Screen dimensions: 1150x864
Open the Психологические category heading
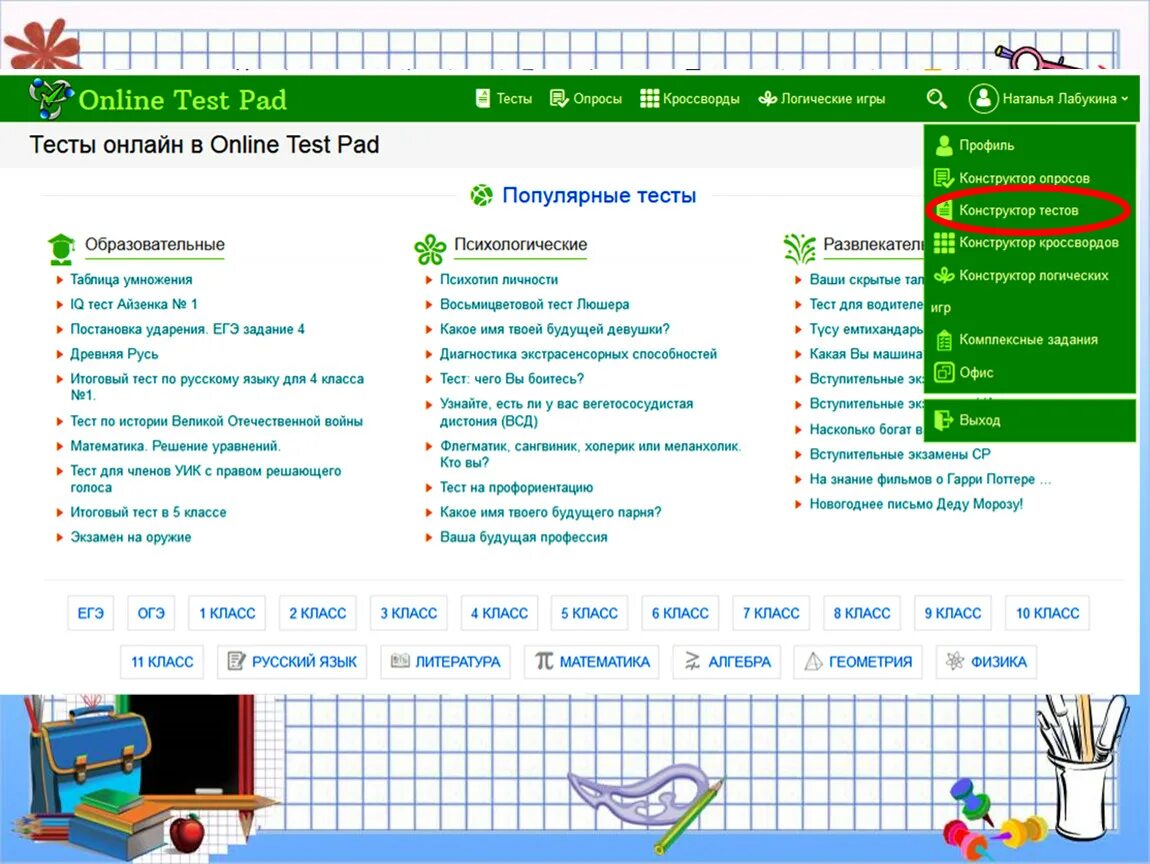tap(521, 245)
